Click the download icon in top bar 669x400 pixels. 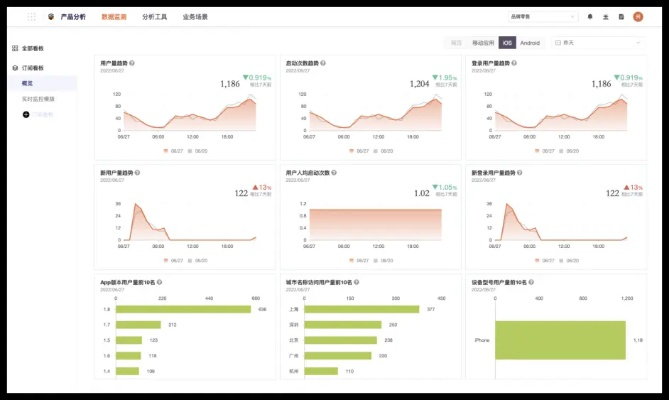(x=605, y=17)
